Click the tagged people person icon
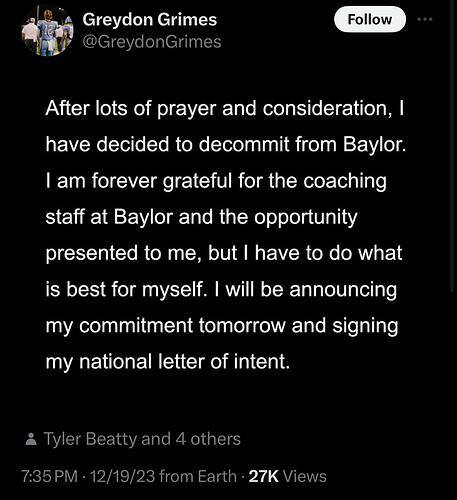The image size is (457, 500). pyautogui.click(x=31, y=439)
